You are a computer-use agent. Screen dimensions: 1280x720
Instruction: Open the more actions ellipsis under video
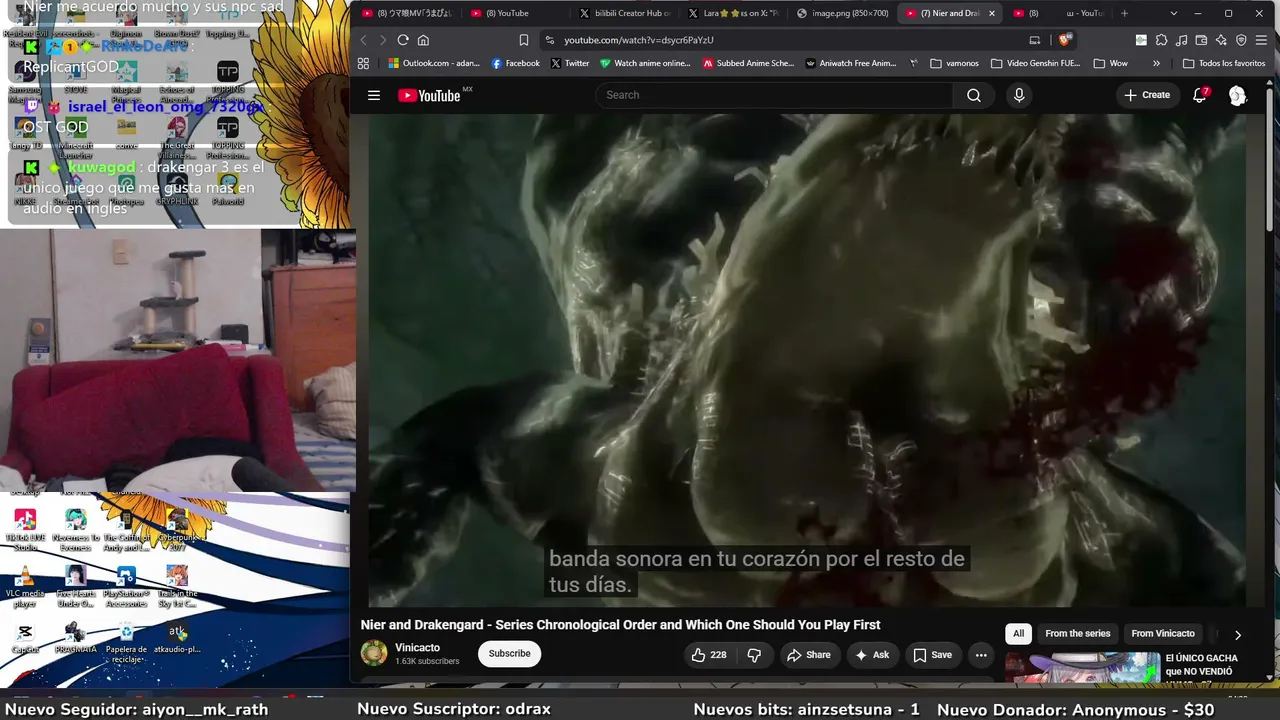(x=981, y=655)
